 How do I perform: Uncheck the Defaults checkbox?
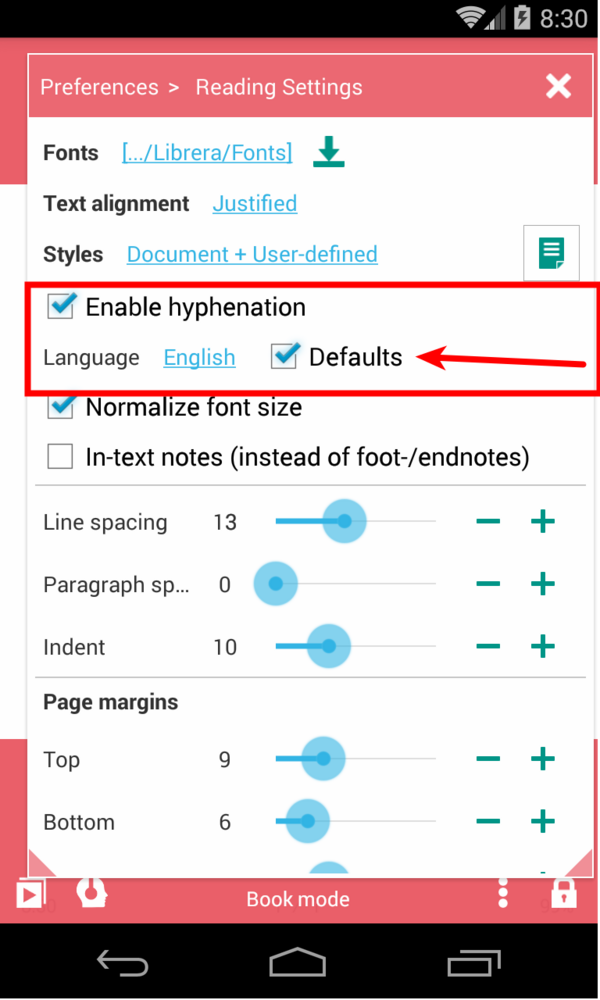click(x=285, y=356)
